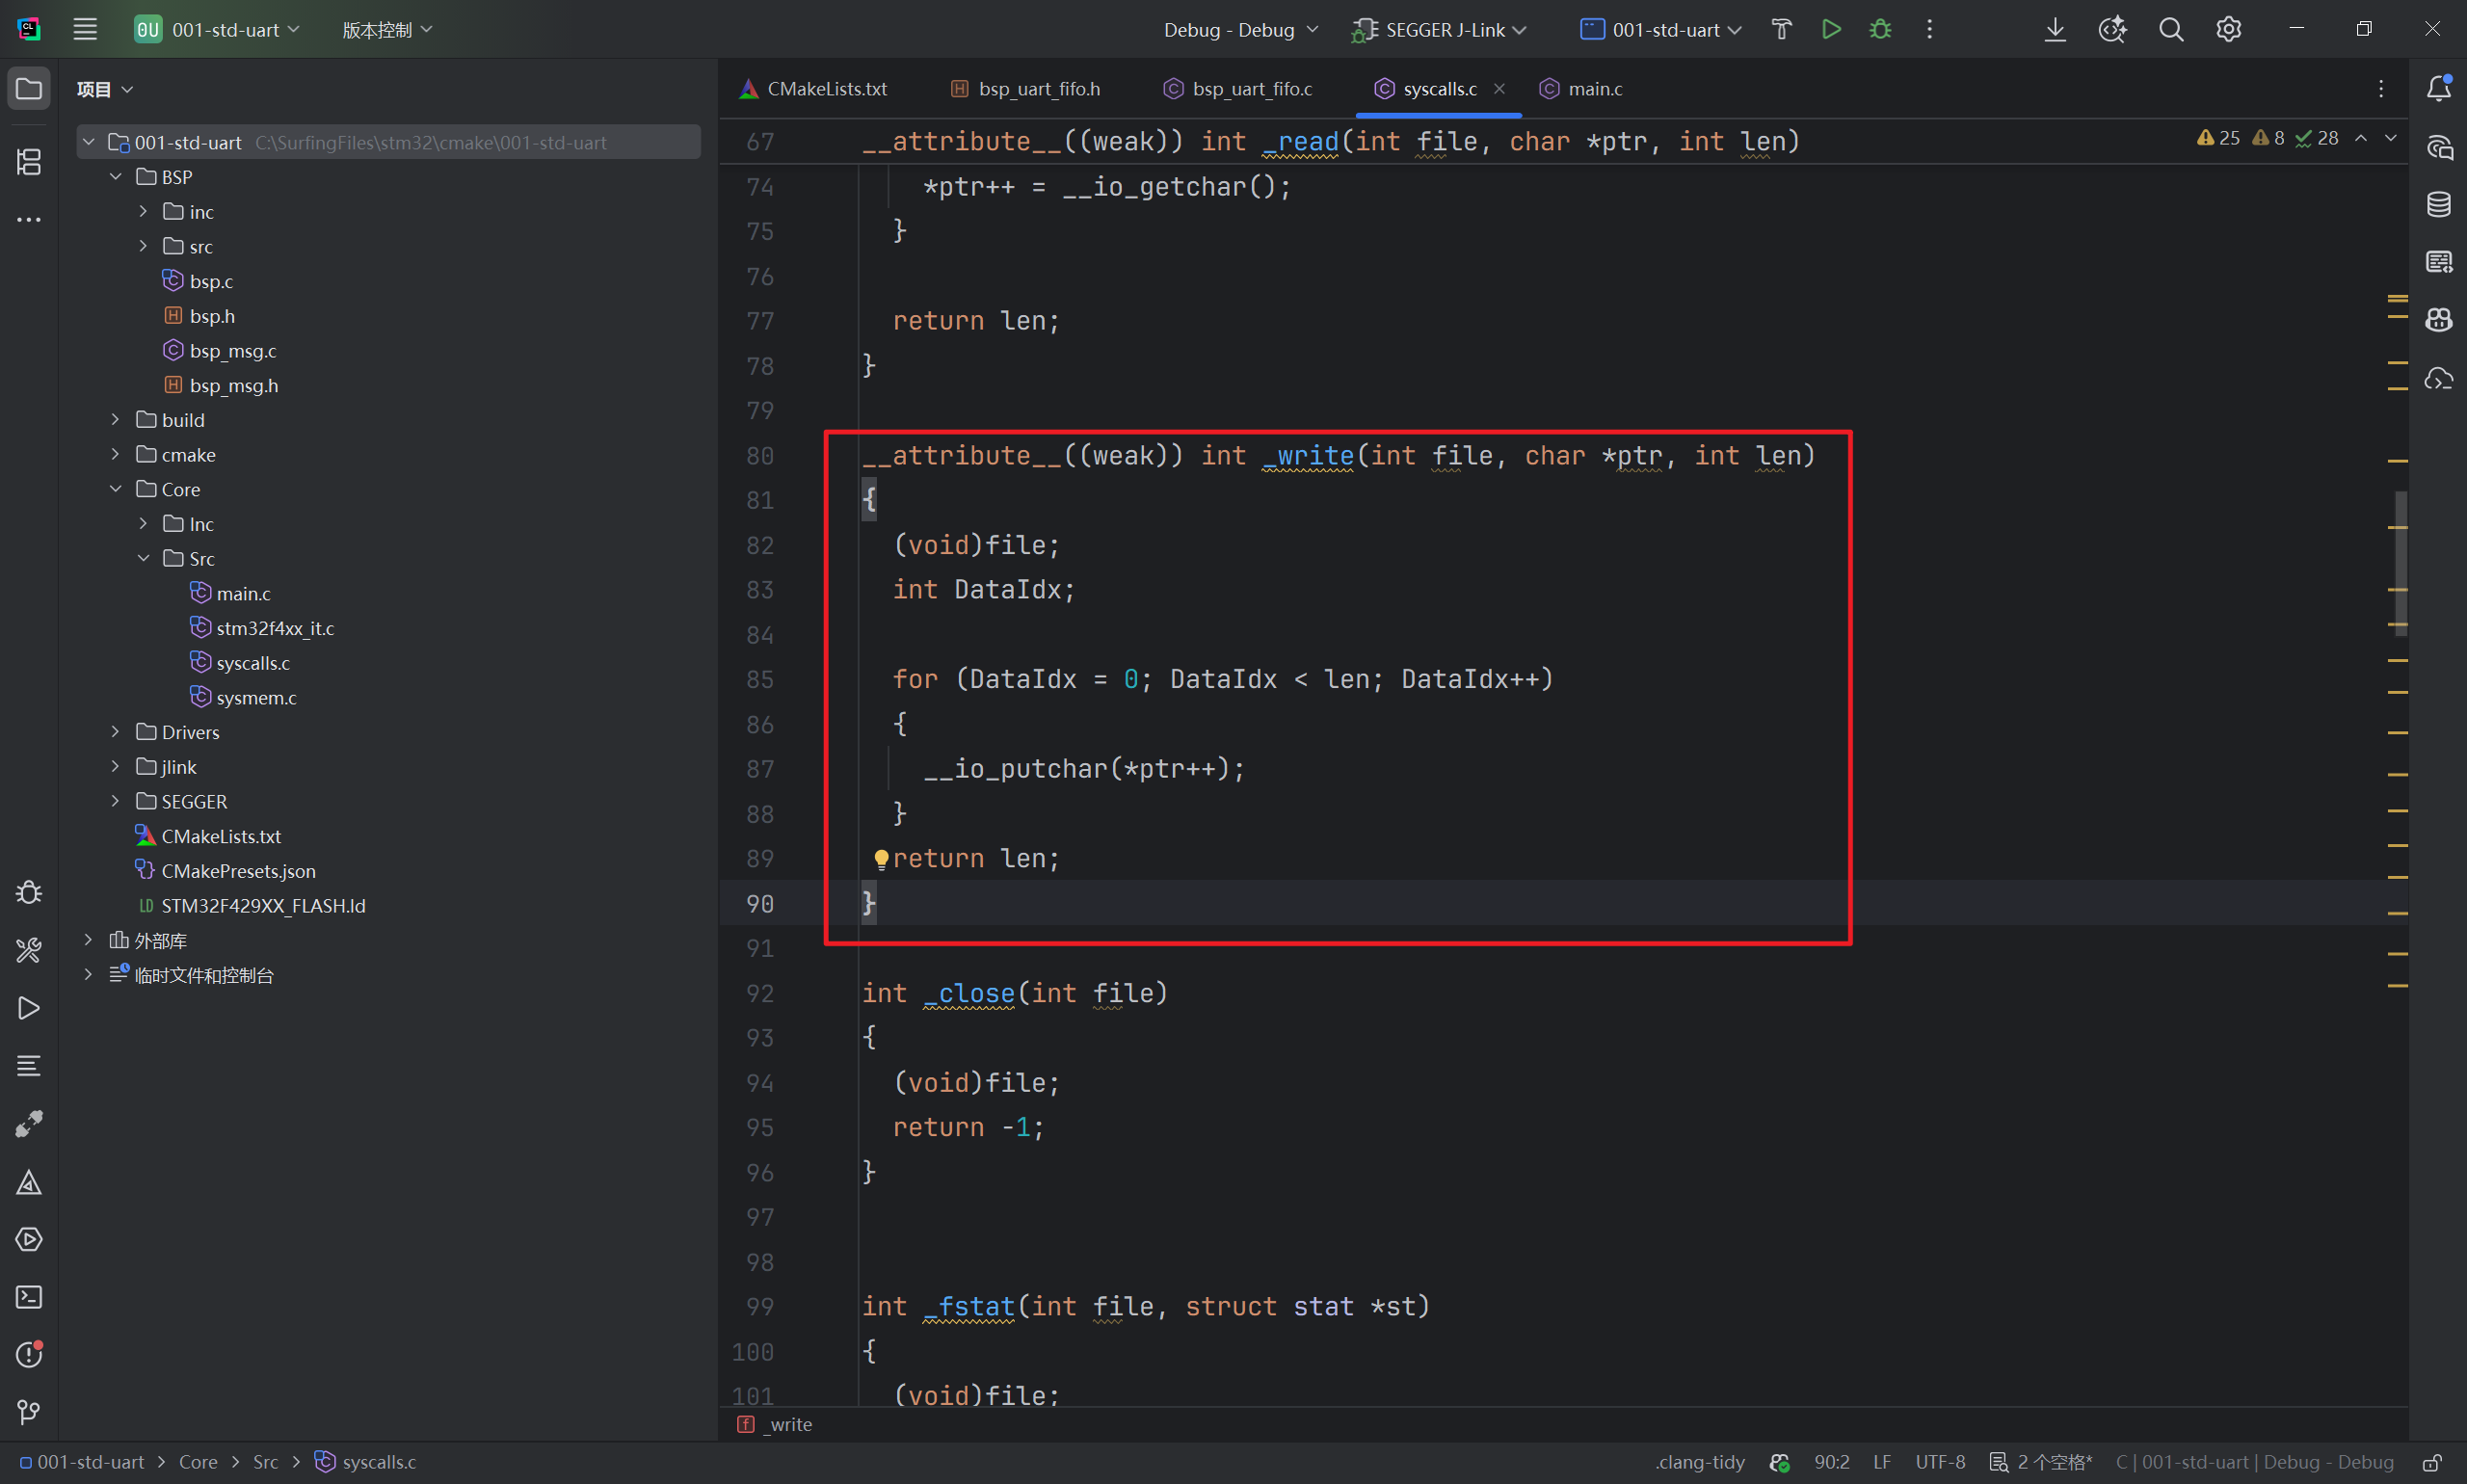Expand the Drivers folder

(x=116, y=732)
